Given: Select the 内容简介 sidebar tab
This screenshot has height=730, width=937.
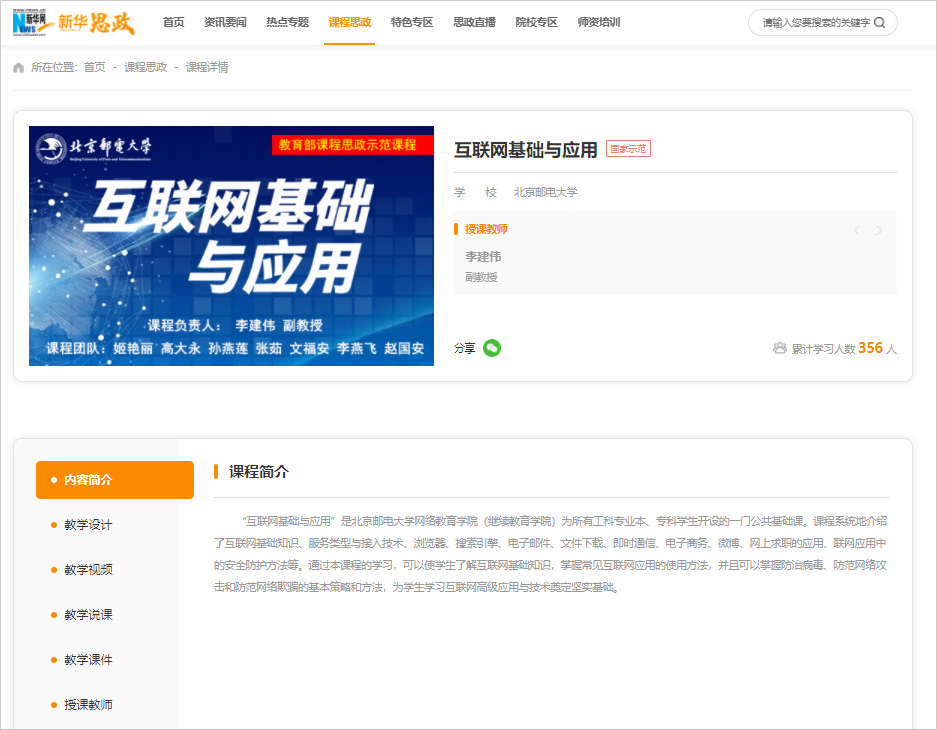Looking at the screenshot, I should (115, 480).
